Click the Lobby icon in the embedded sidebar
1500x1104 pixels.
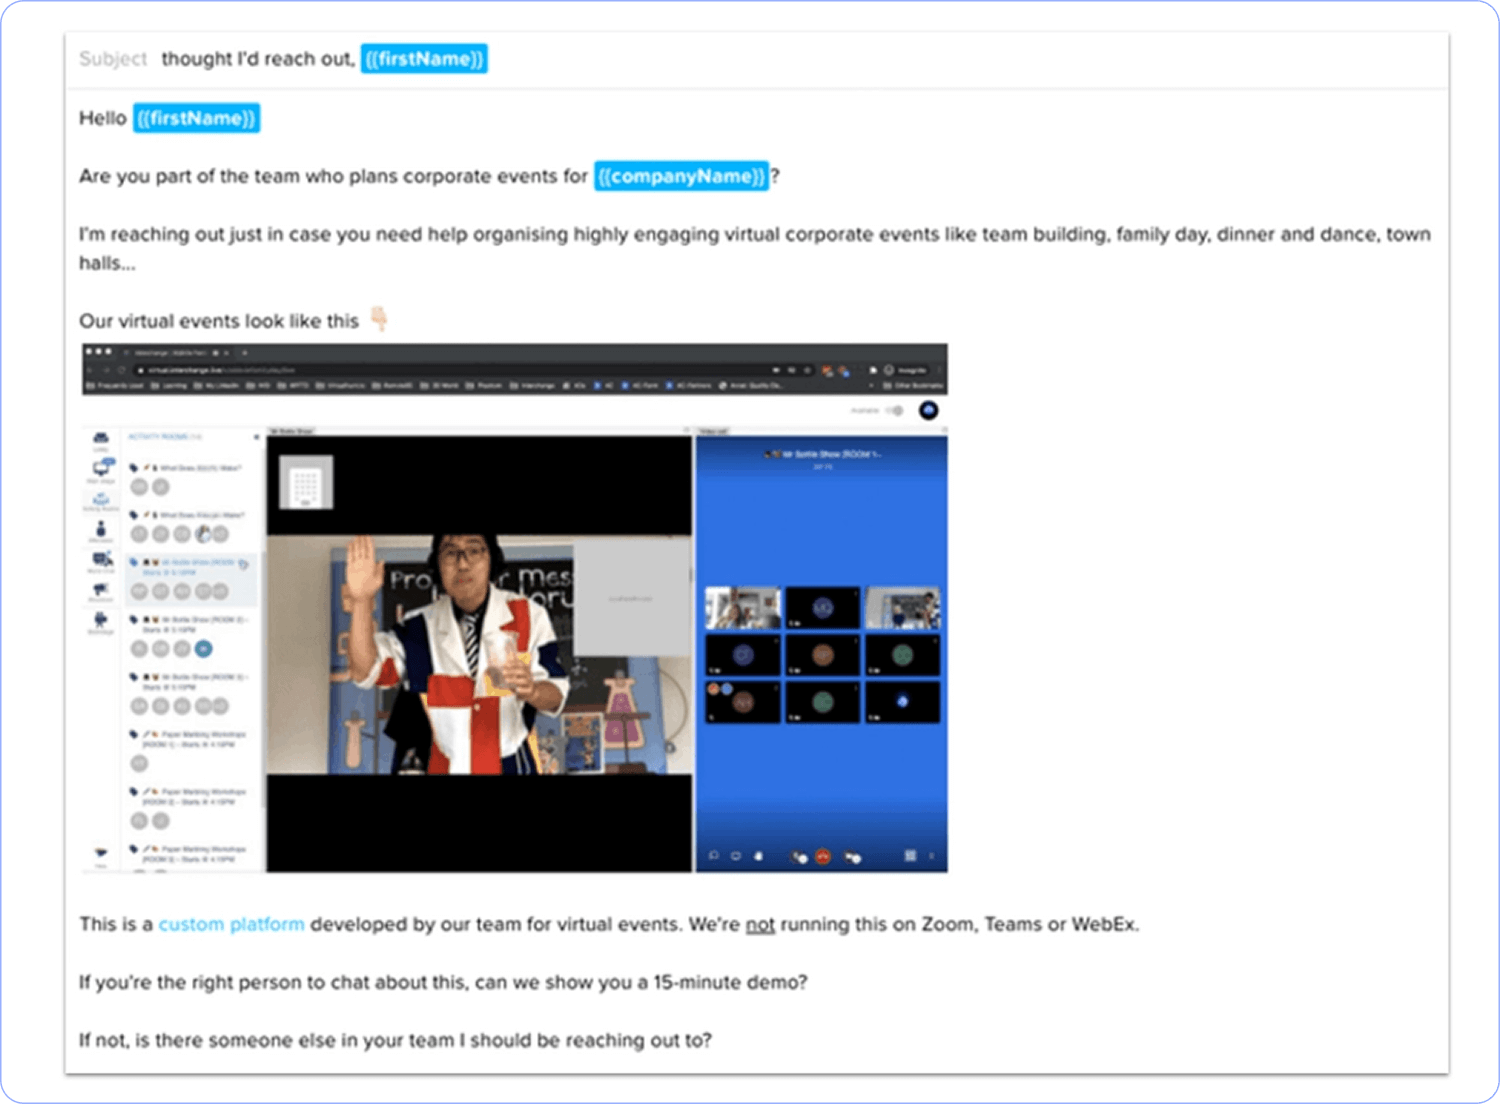tap(100, 440)
